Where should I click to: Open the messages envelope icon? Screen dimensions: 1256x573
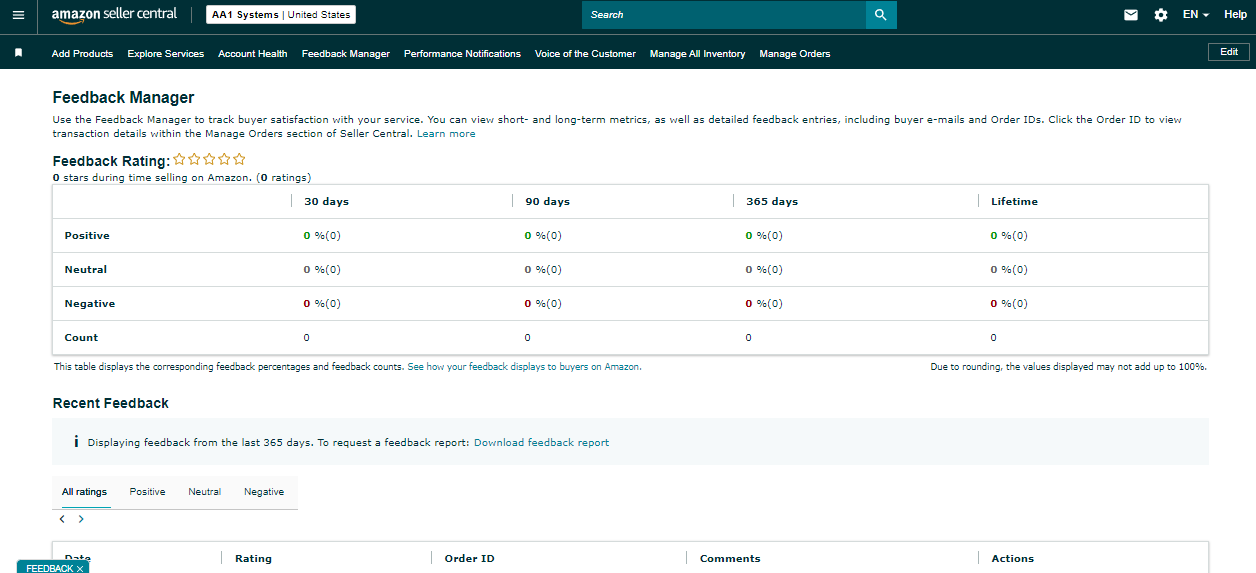point(1131,15)
